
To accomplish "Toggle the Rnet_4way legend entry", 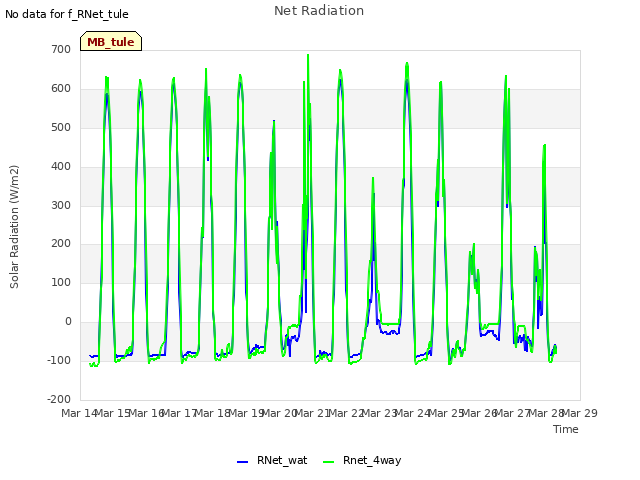I will pyautogui.click(x=362, y=460).
